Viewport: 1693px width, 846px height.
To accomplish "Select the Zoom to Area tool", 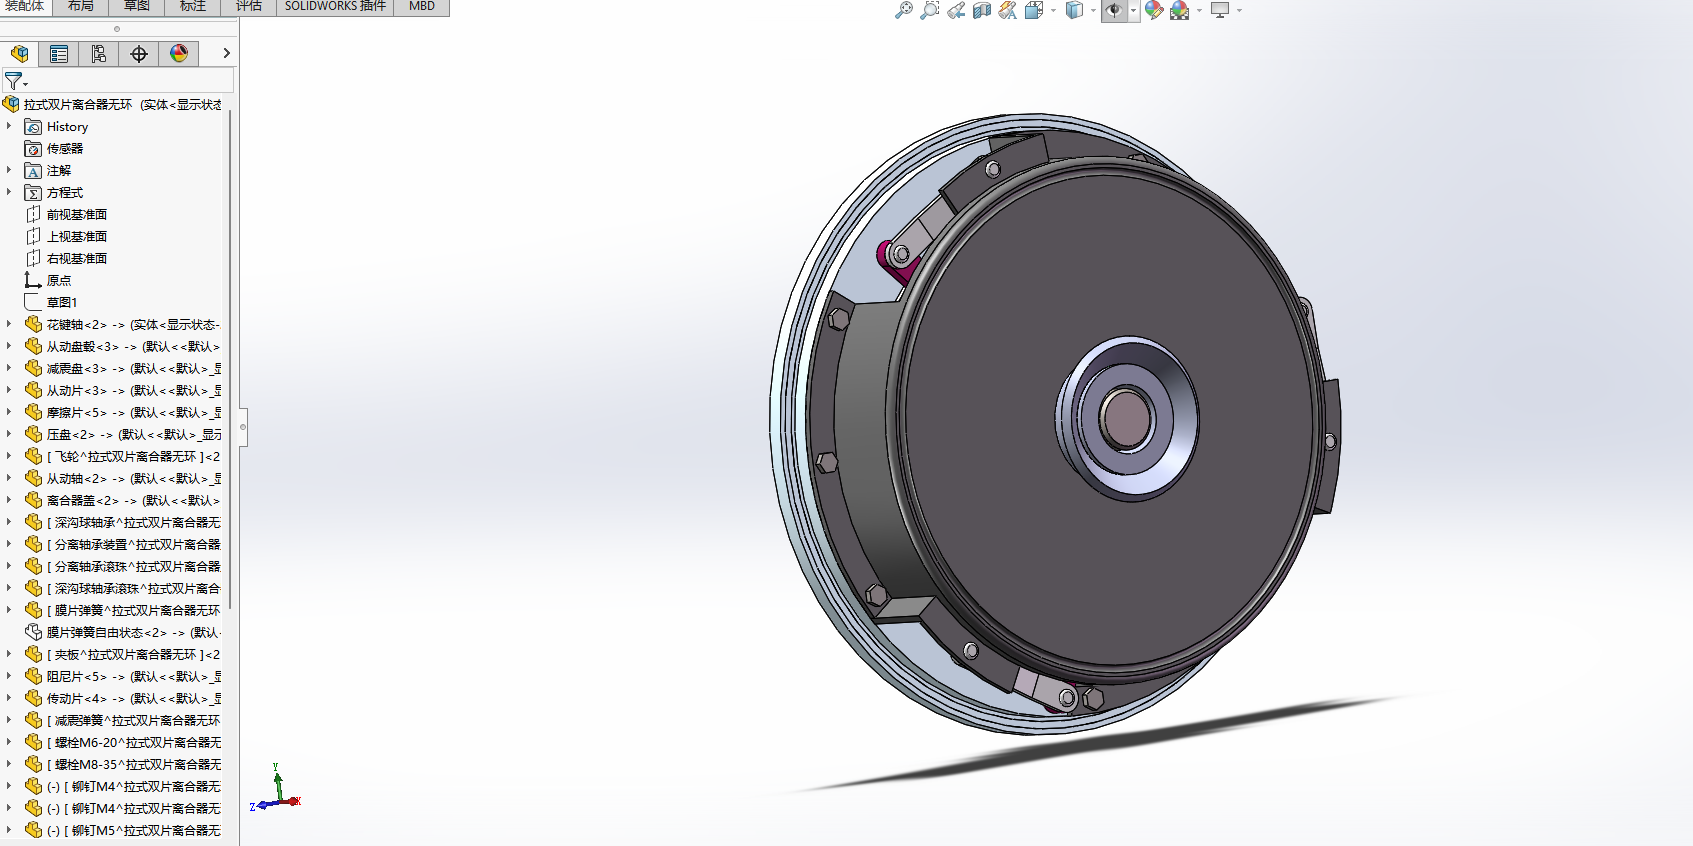I will point(929,10).
